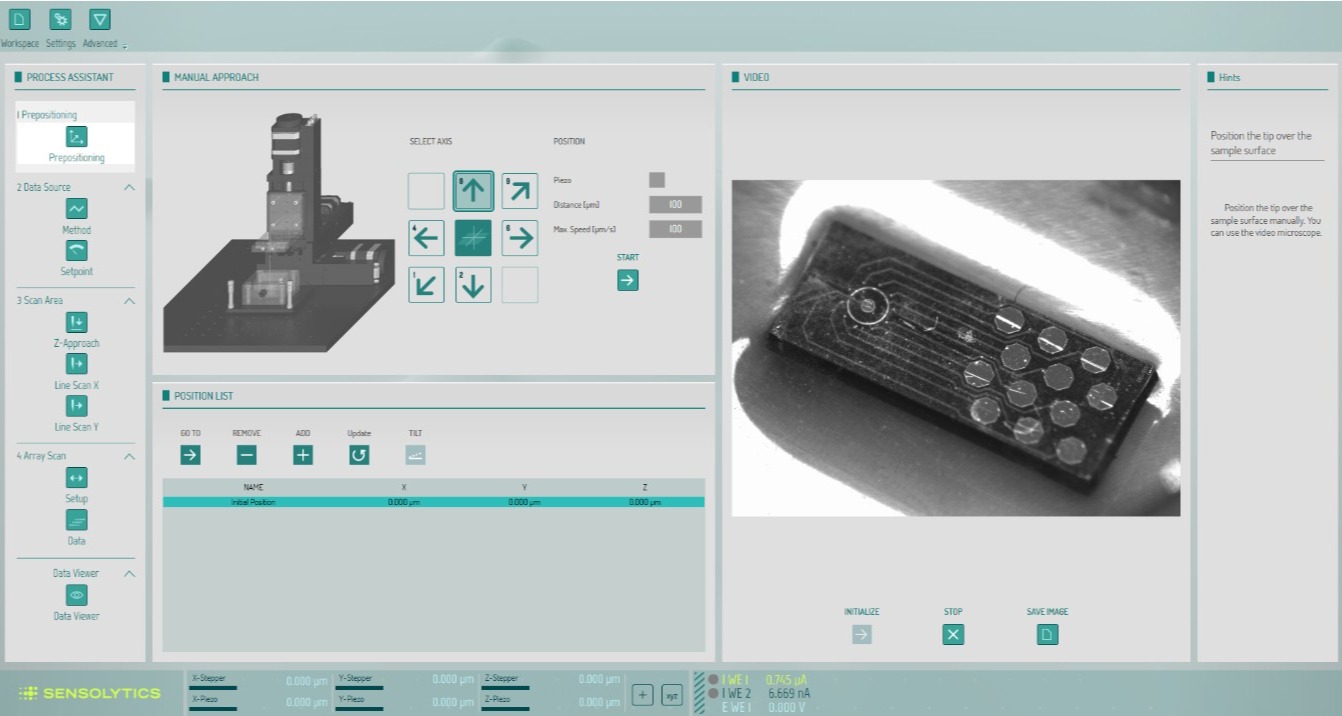The width and height of the screenshot is (1342, 716).
Task: Click the Sensolytics logo
Action: [x=90, y=693]
